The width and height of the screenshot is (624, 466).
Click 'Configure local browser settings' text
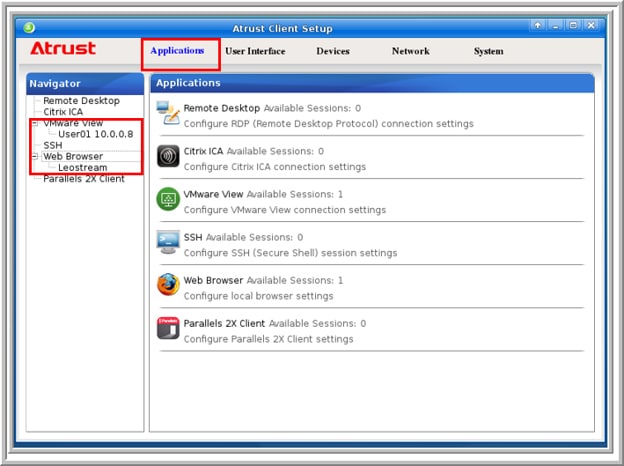click(258, 296)
